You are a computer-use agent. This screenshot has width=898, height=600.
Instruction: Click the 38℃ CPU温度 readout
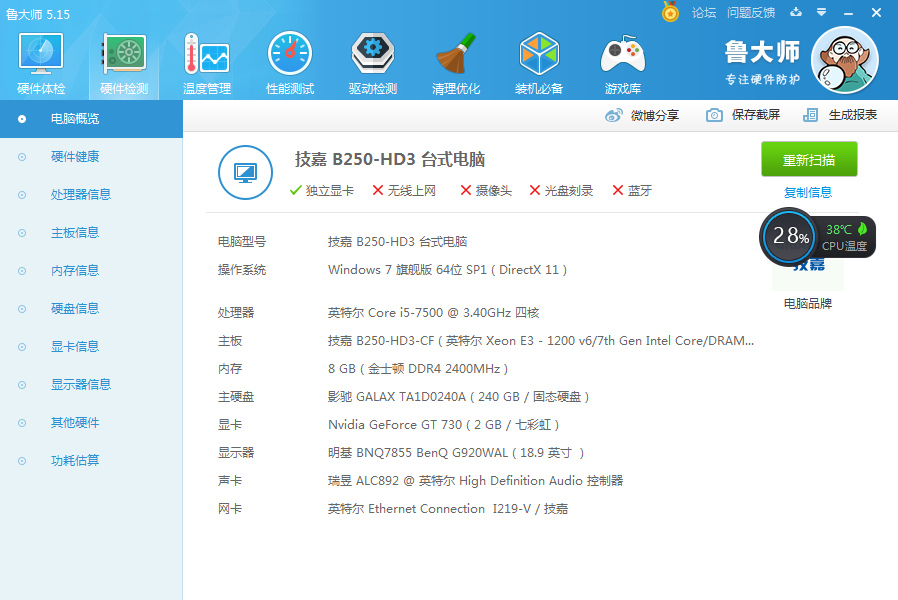(x=845, y=237)
